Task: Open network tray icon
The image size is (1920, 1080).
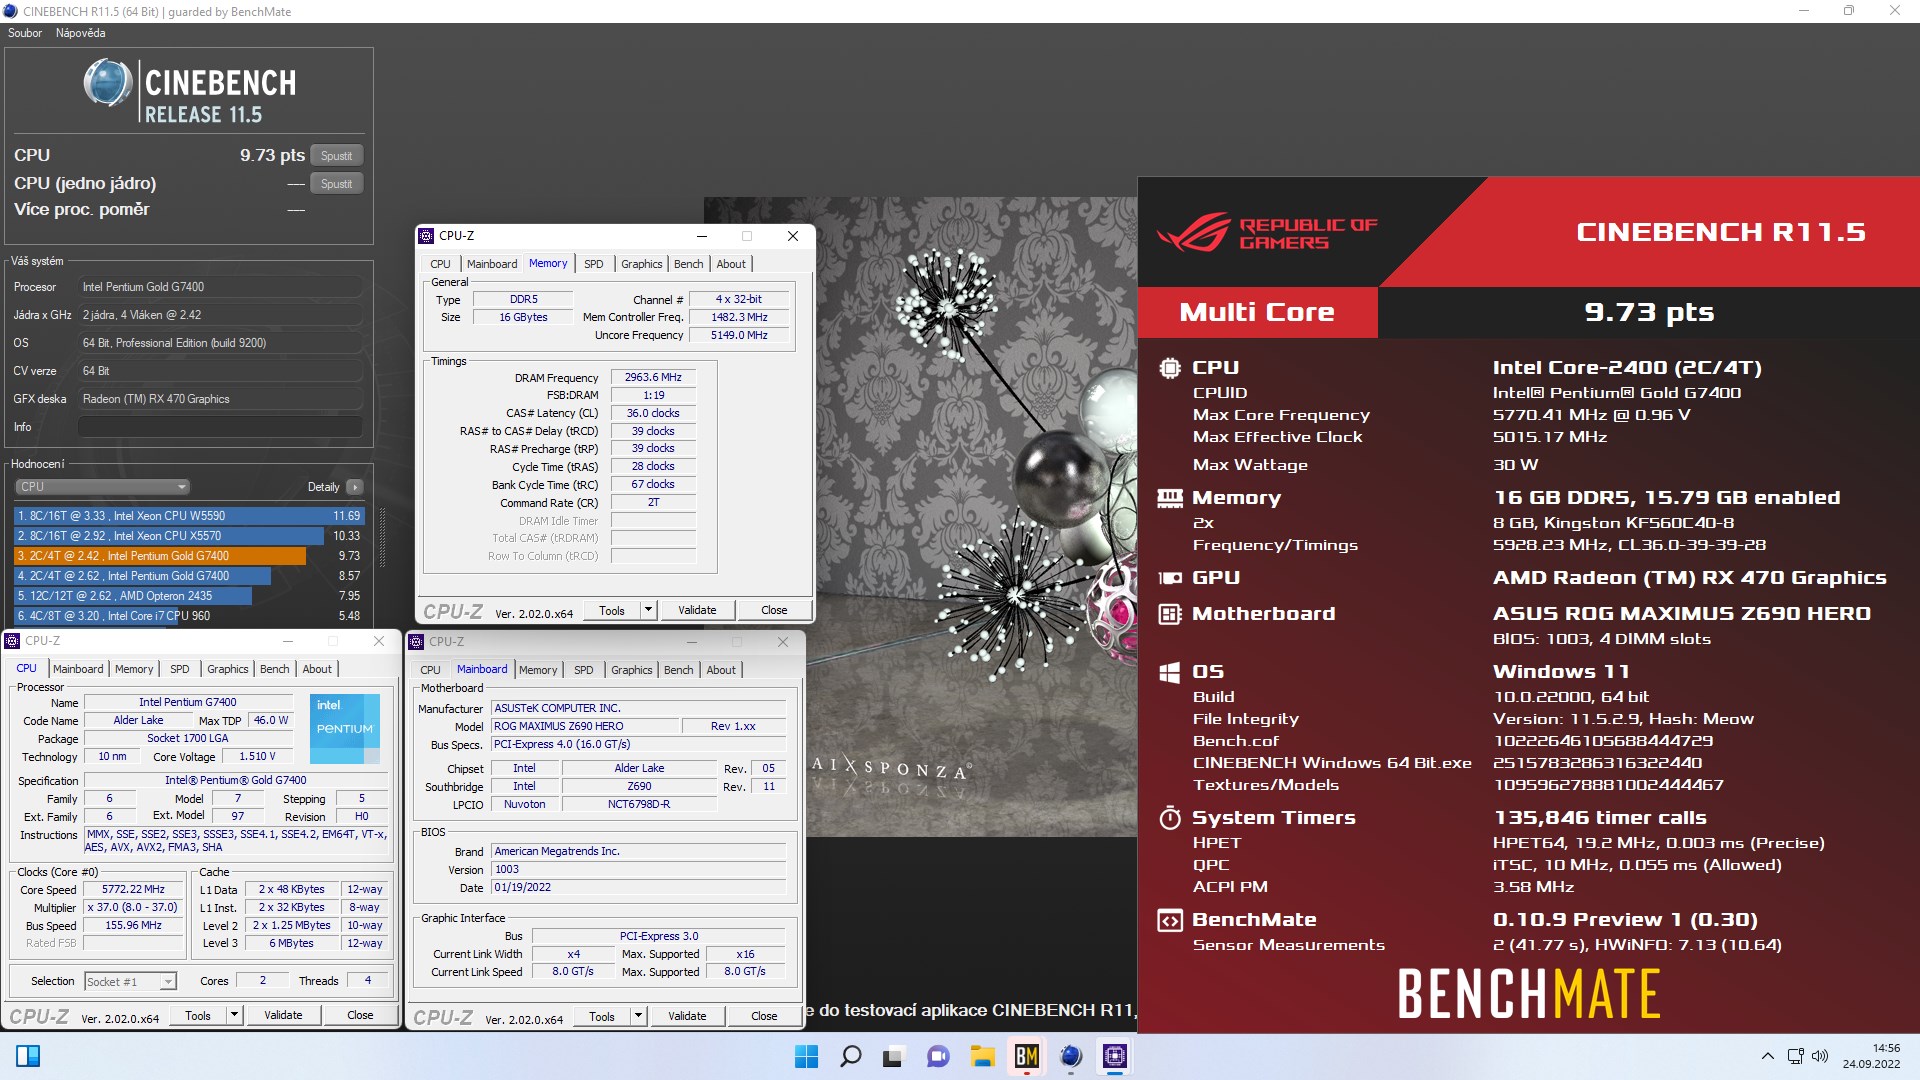Action: (x=1795, y=1056)
